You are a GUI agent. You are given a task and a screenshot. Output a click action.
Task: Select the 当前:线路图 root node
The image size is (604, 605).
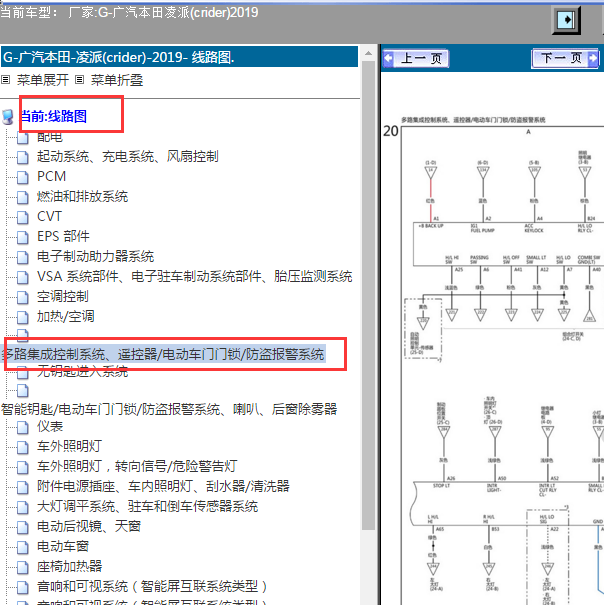[x=53, y=116]
